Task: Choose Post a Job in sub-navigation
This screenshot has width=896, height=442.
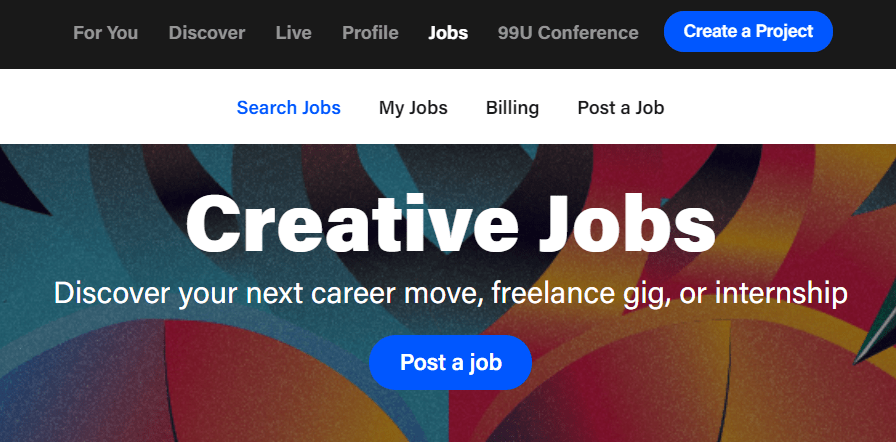Action: point(620,108)
